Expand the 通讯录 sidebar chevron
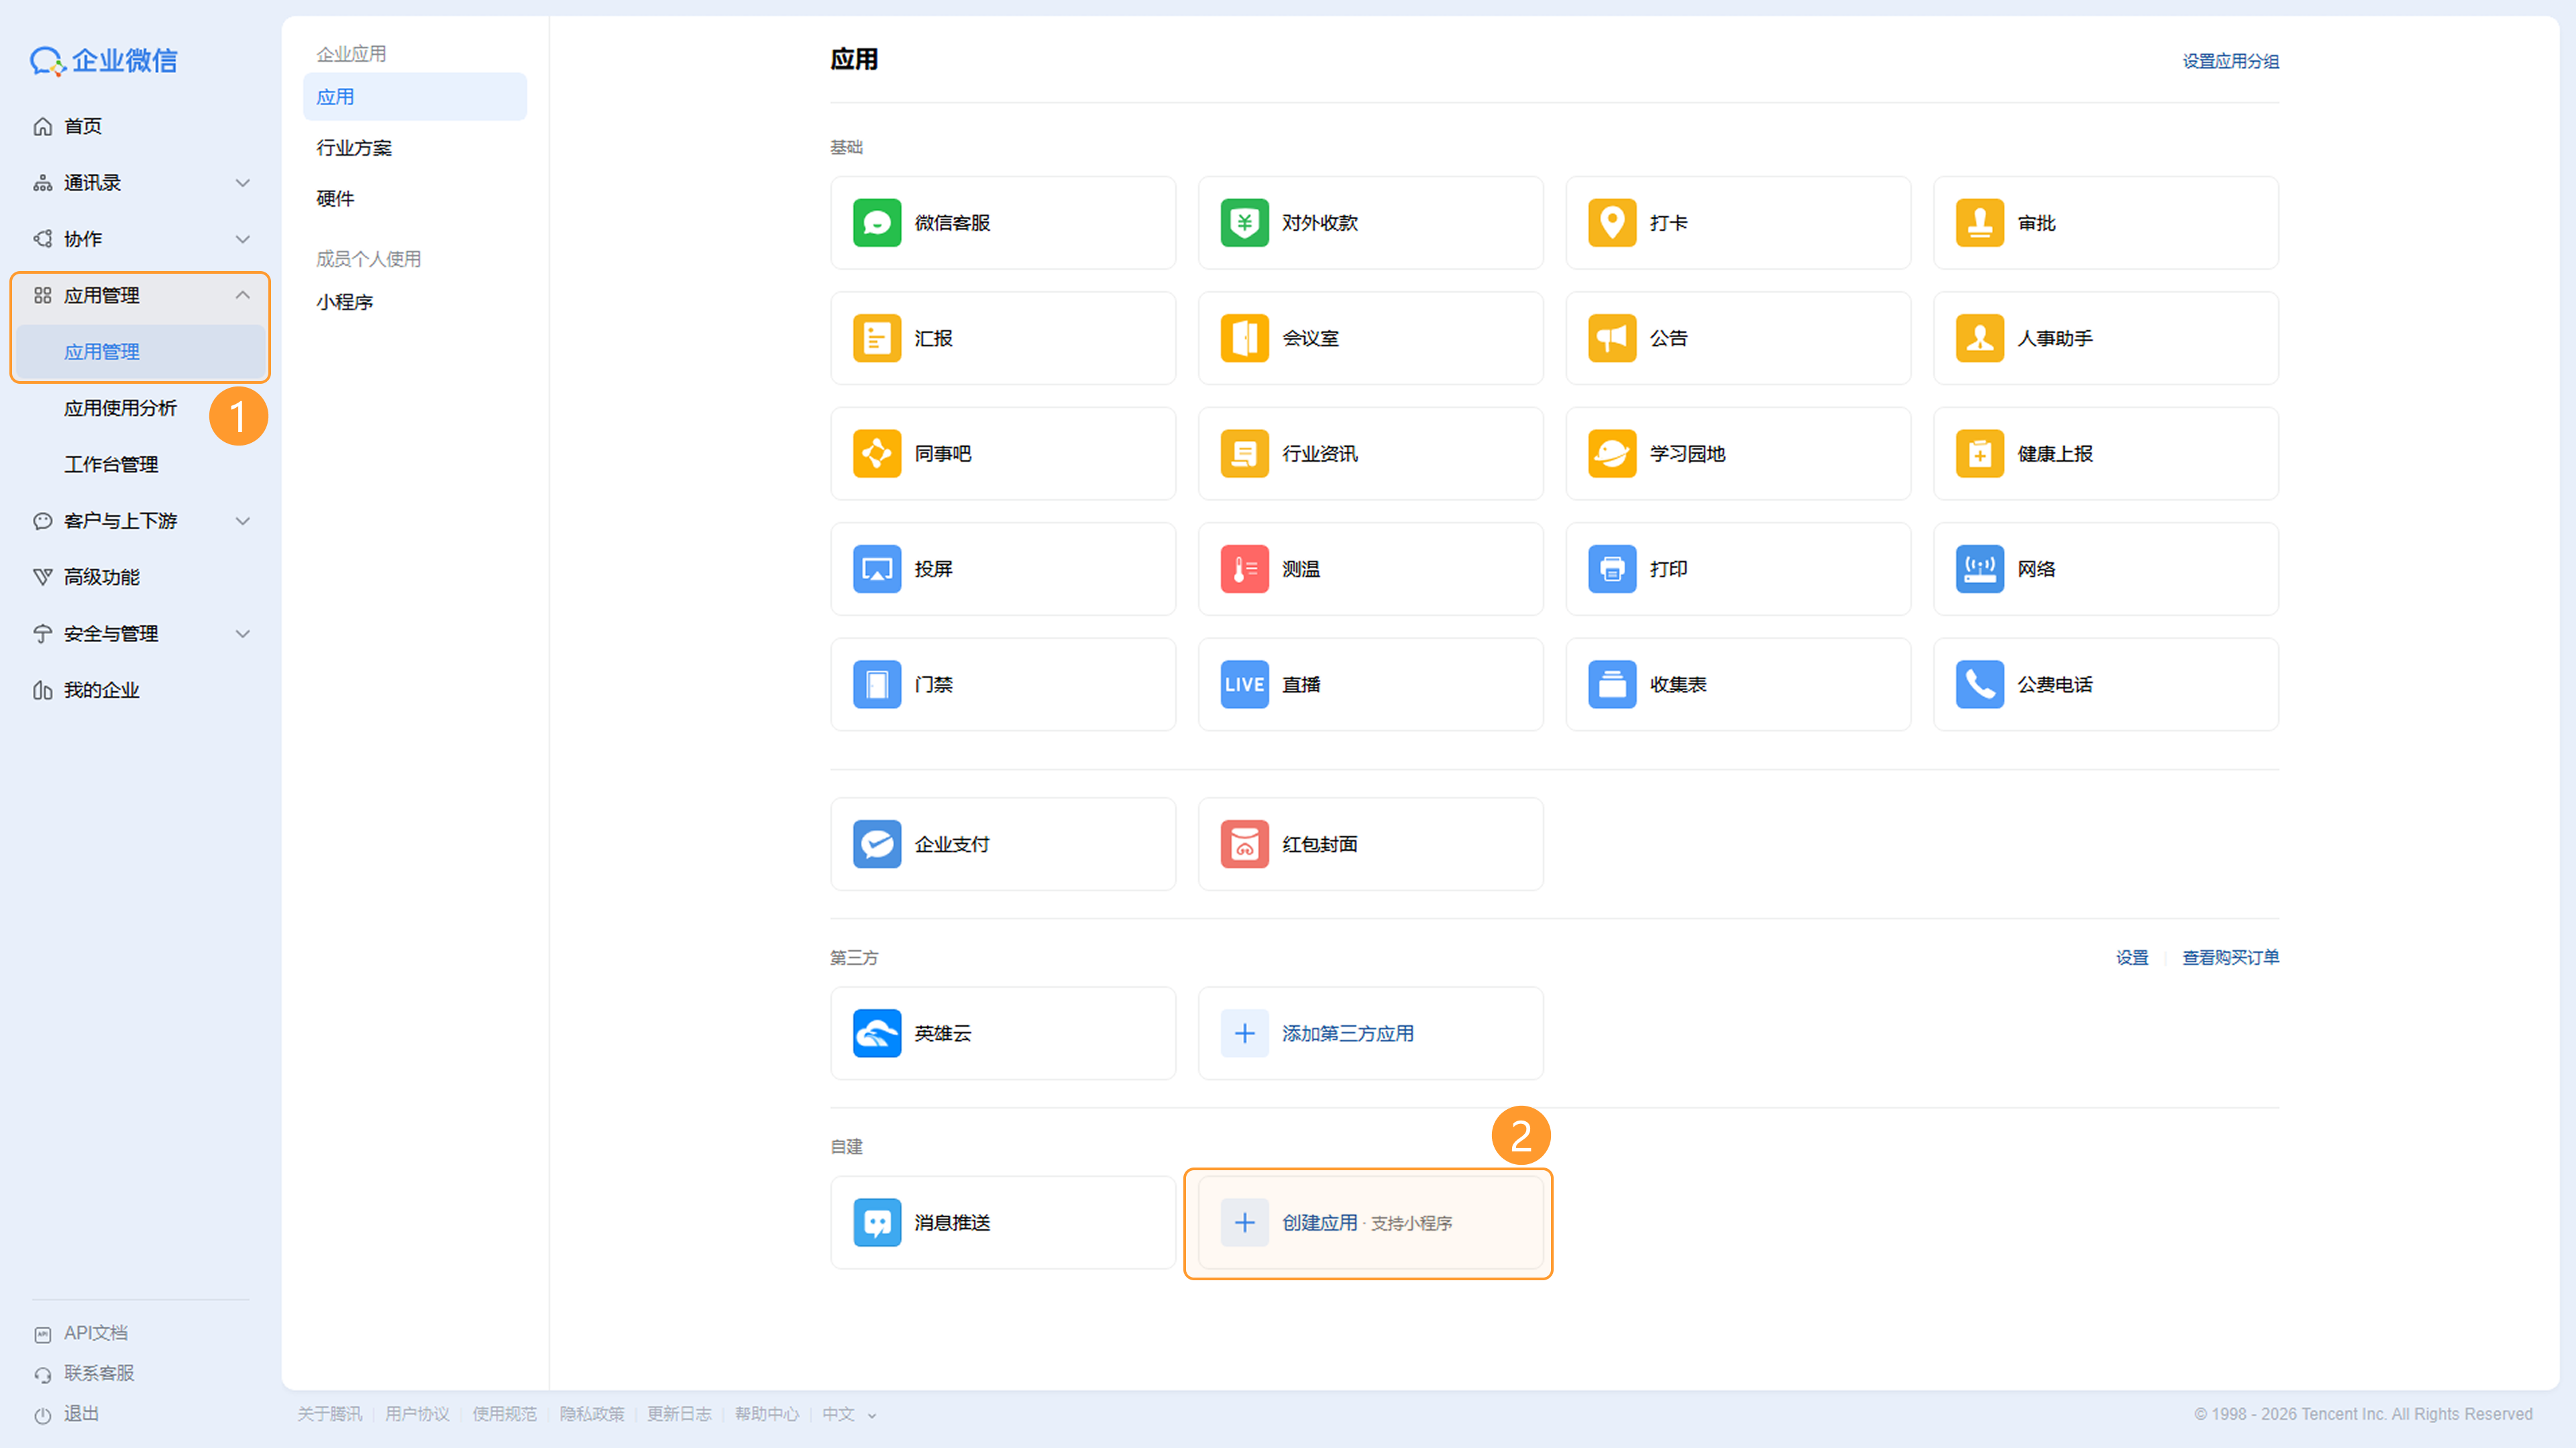 (242, 183)
